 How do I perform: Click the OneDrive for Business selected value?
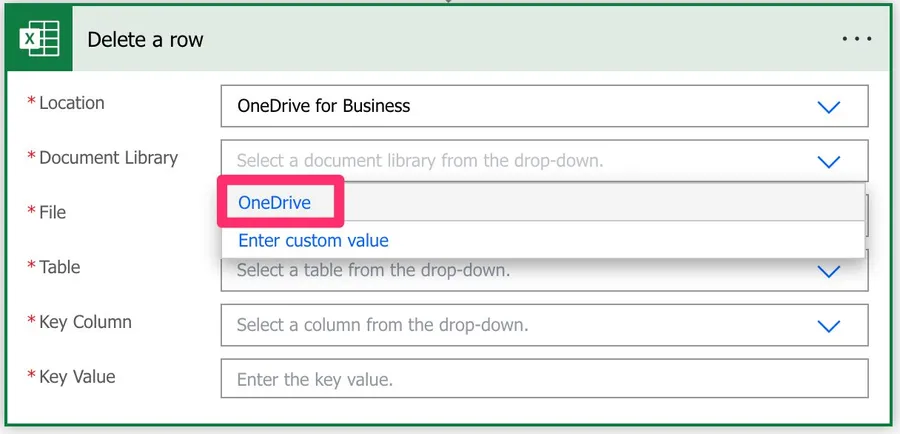[323, 106]
